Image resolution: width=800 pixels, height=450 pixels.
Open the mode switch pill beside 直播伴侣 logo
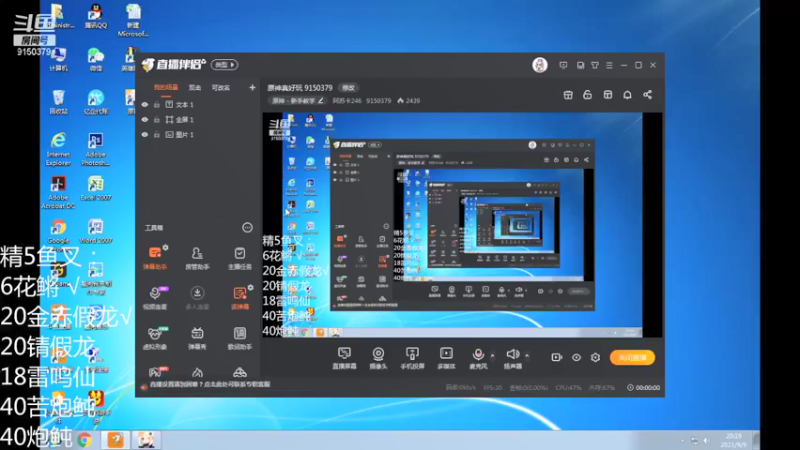click(x=224, y=65)
